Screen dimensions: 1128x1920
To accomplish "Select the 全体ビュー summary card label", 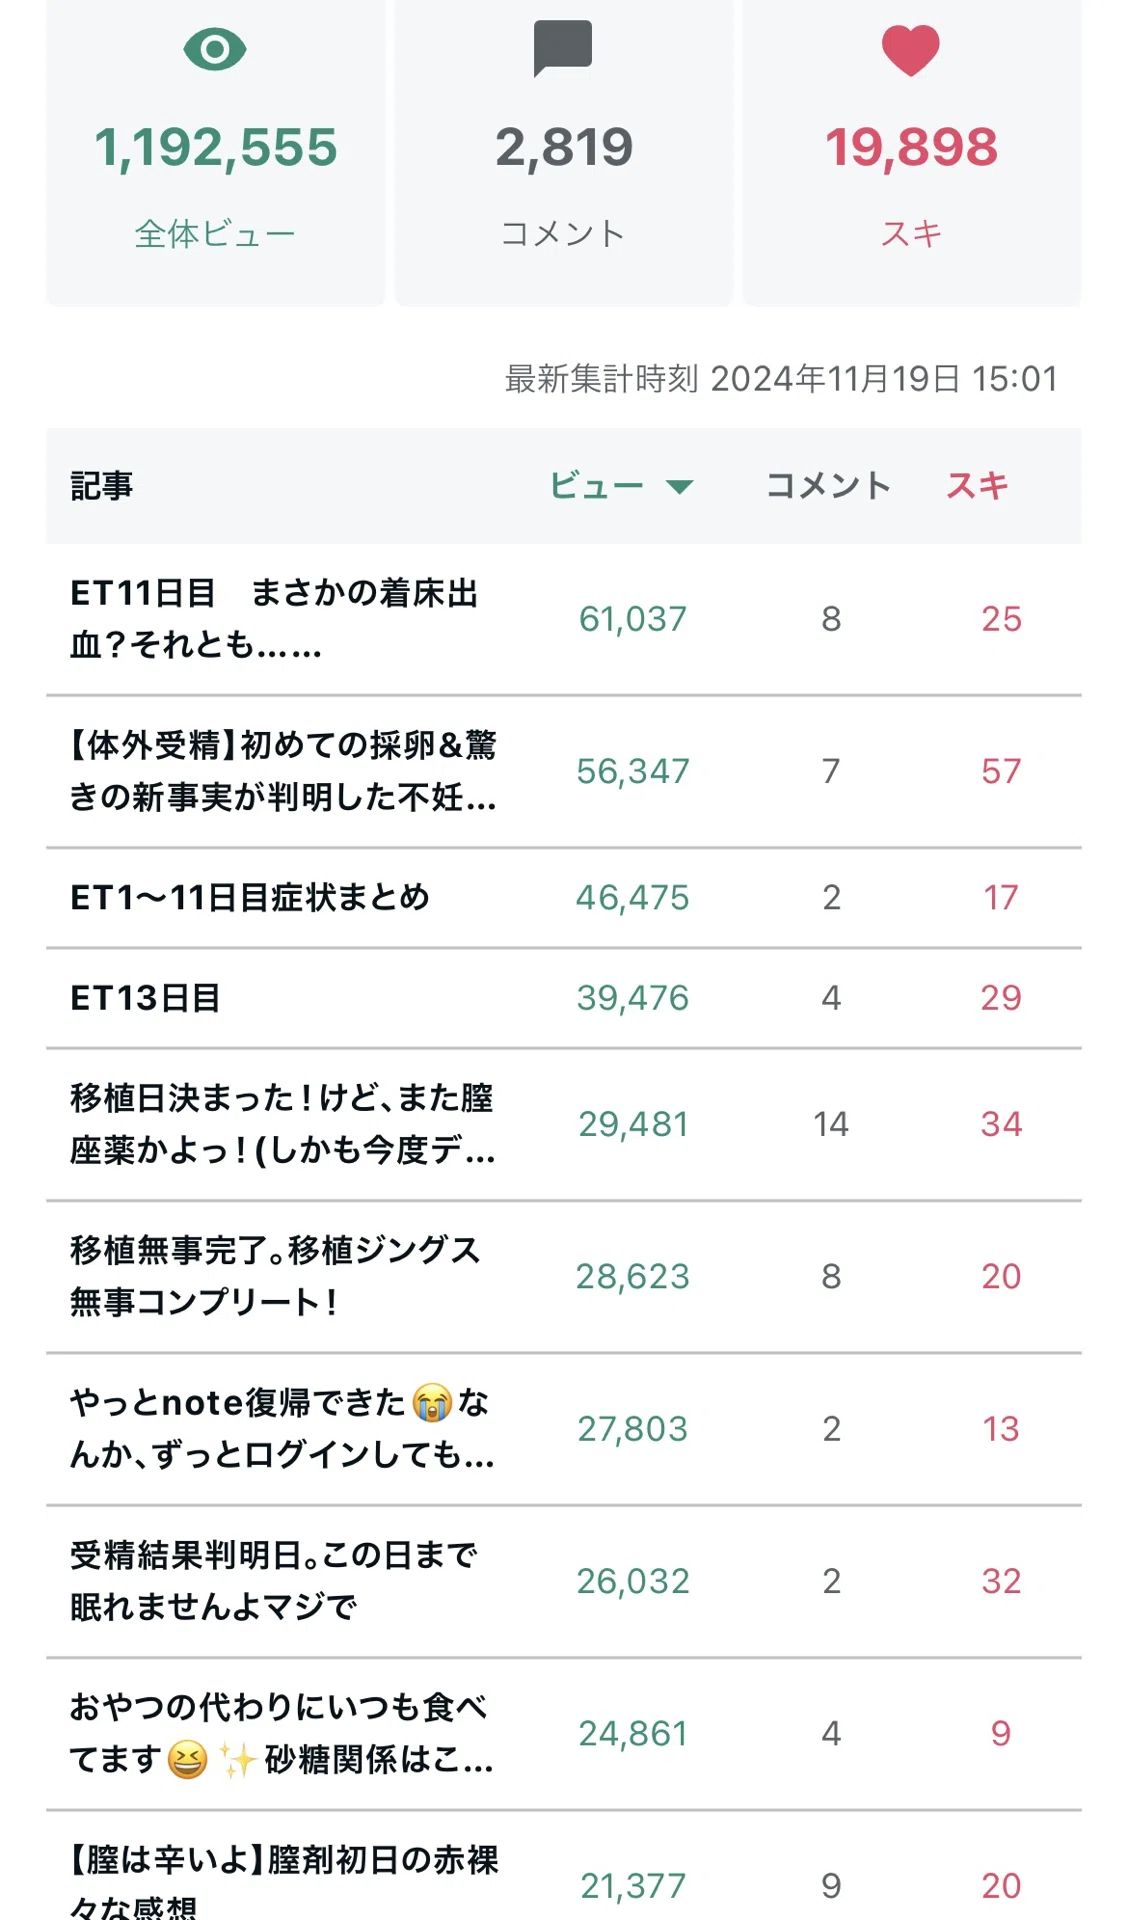I will 215,233.
